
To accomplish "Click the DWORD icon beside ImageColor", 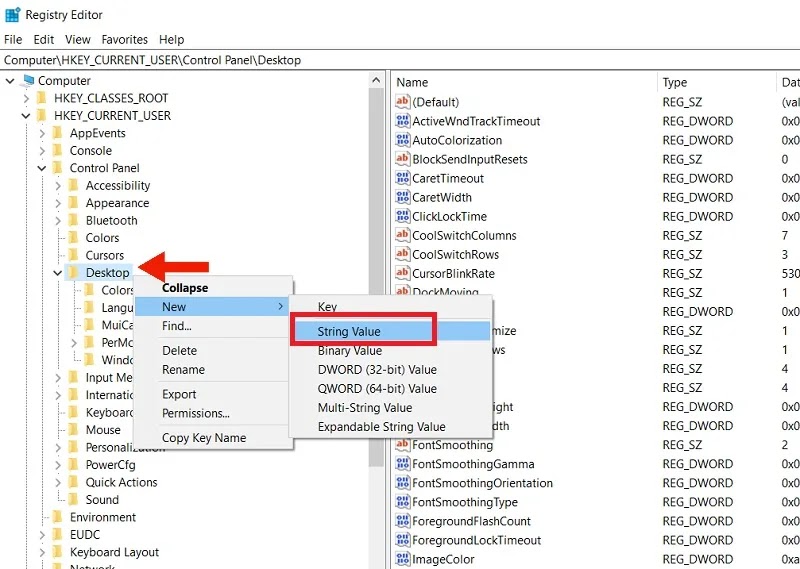I will [x=403, y=559].
